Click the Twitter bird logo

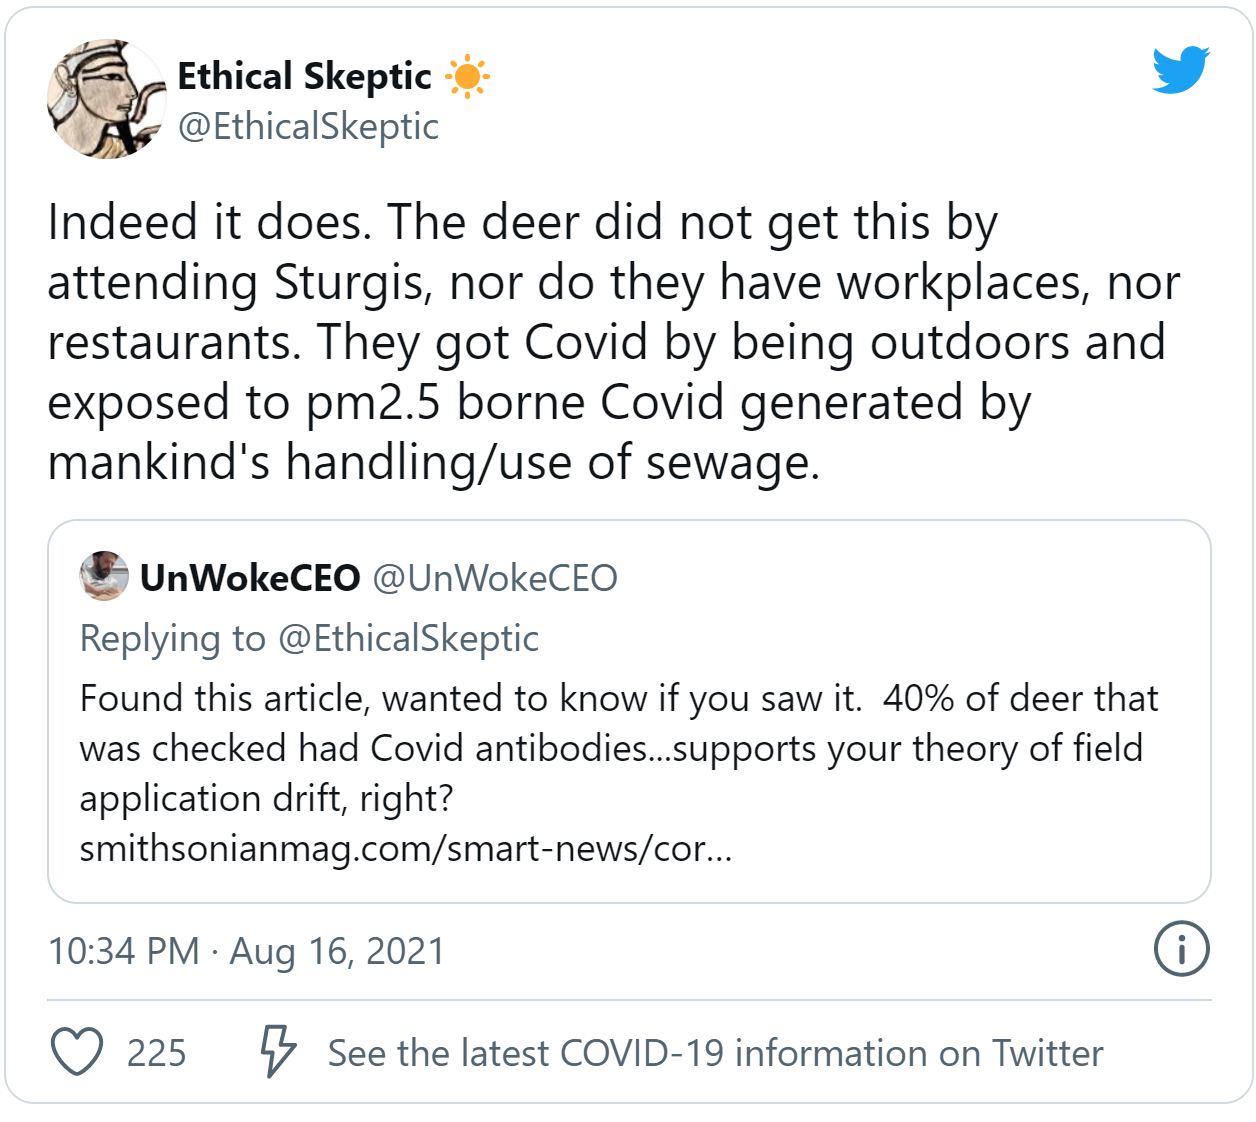[1180, 70]
